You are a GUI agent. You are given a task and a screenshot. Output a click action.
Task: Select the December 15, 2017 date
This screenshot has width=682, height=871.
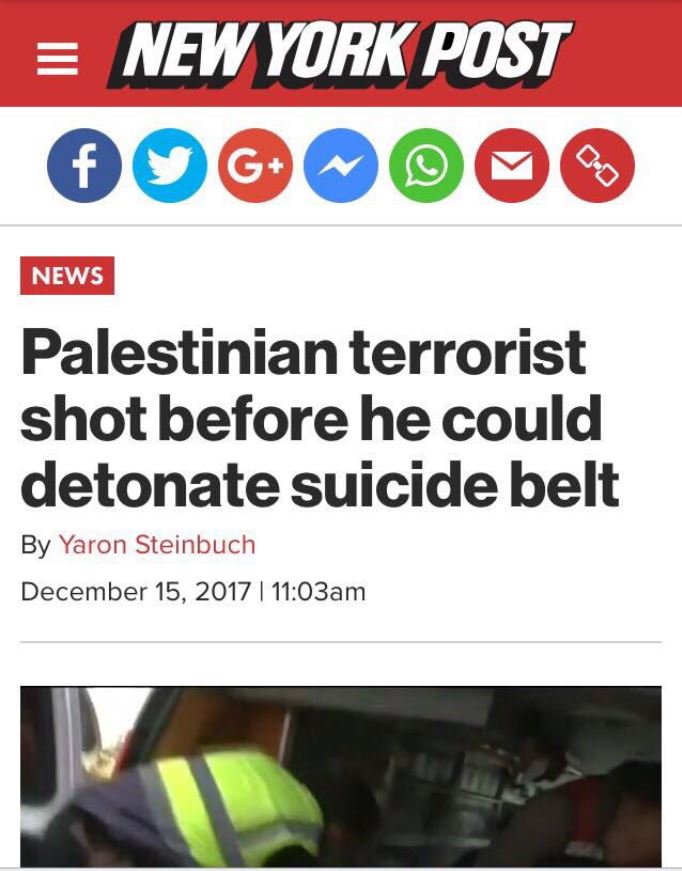point(136,592)
